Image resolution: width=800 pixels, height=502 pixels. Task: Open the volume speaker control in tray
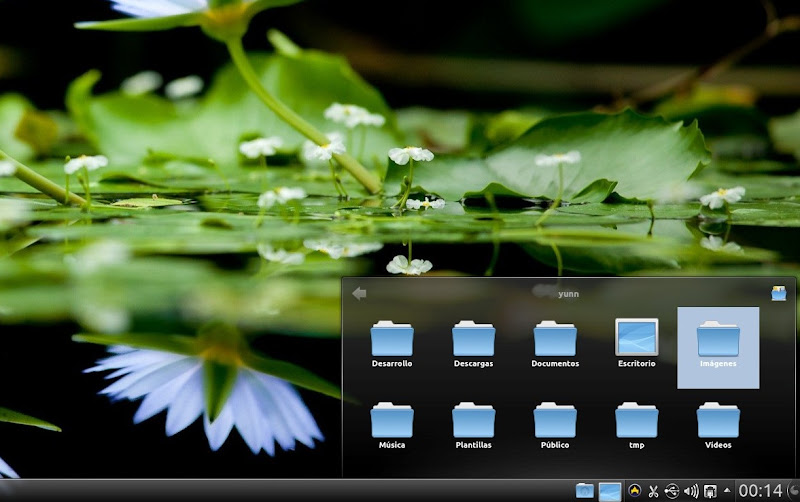coord(691,491)
